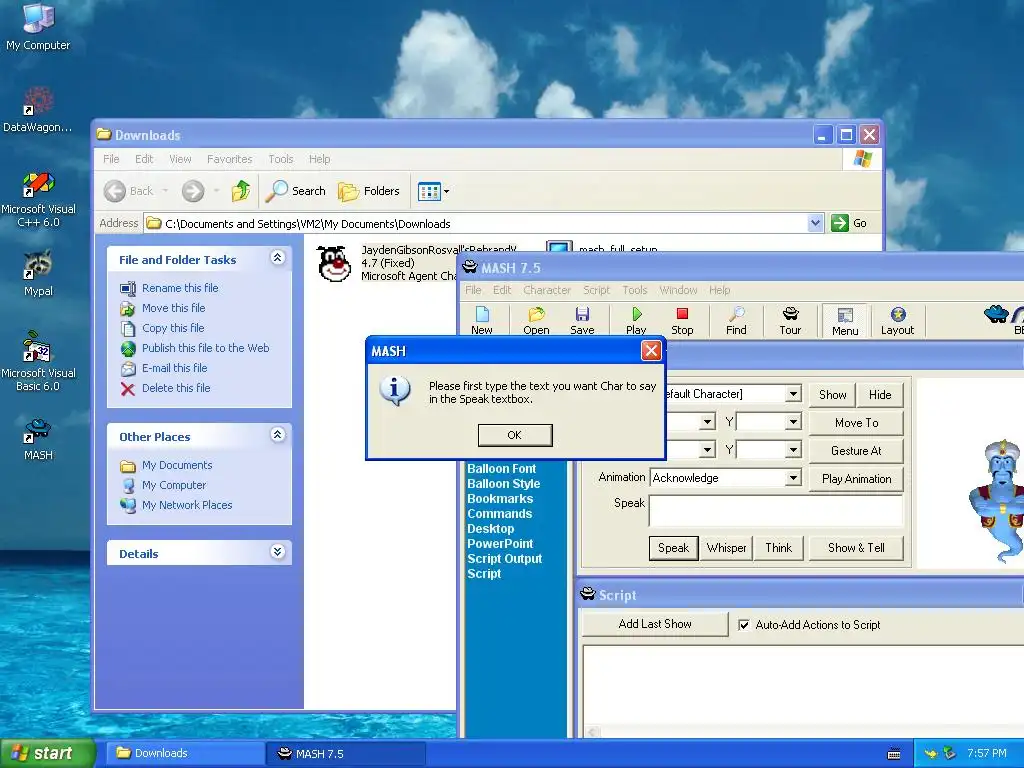Image resolution: width=1024 pixels, height=768 pixels.
Task: Select Bookmarks in MASH menu list
Action: 500,499
